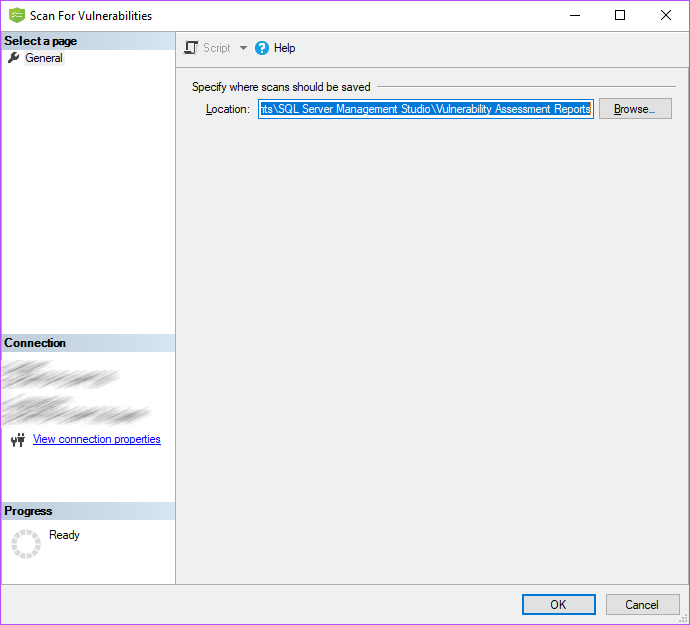Open View connection properties link
Screen dimensions: 690x625
(97, 439)
